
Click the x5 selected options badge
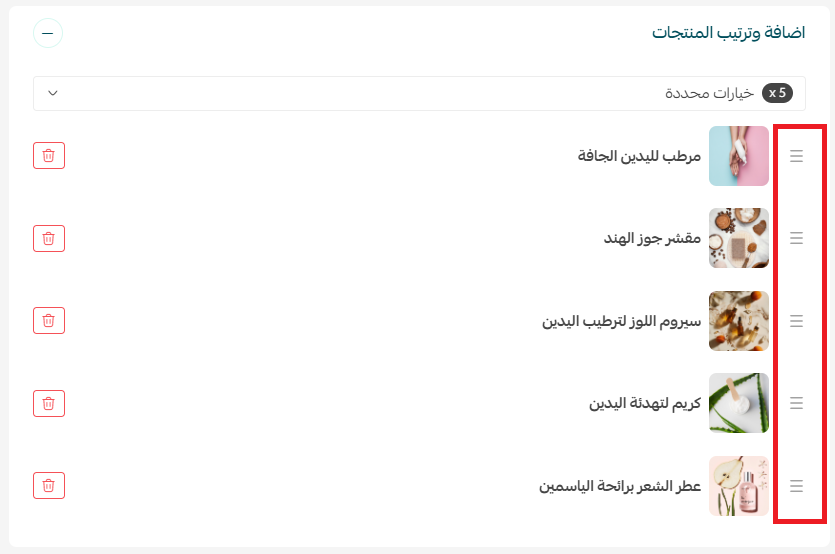coord(777,93)
